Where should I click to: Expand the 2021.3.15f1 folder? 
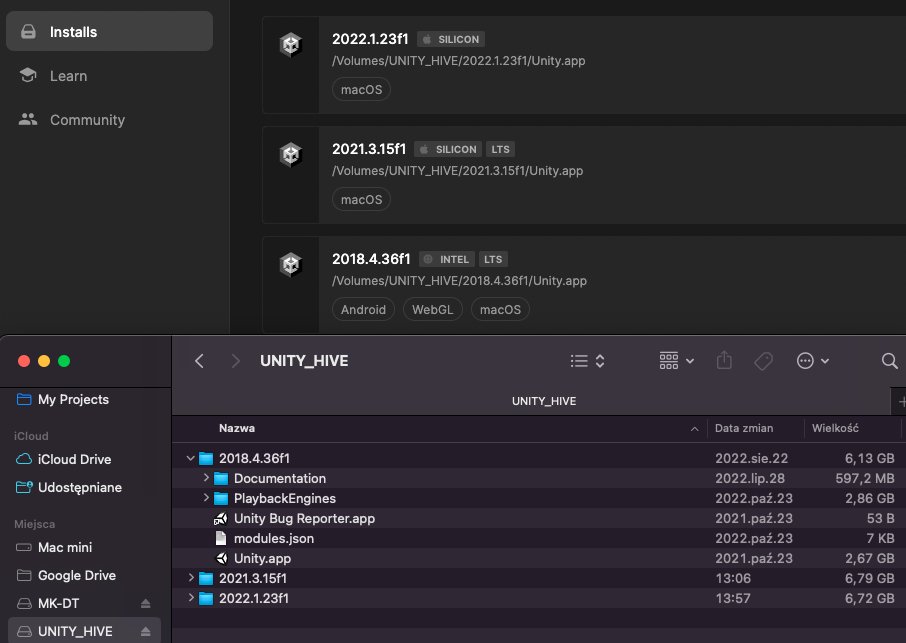pos(191,578)
